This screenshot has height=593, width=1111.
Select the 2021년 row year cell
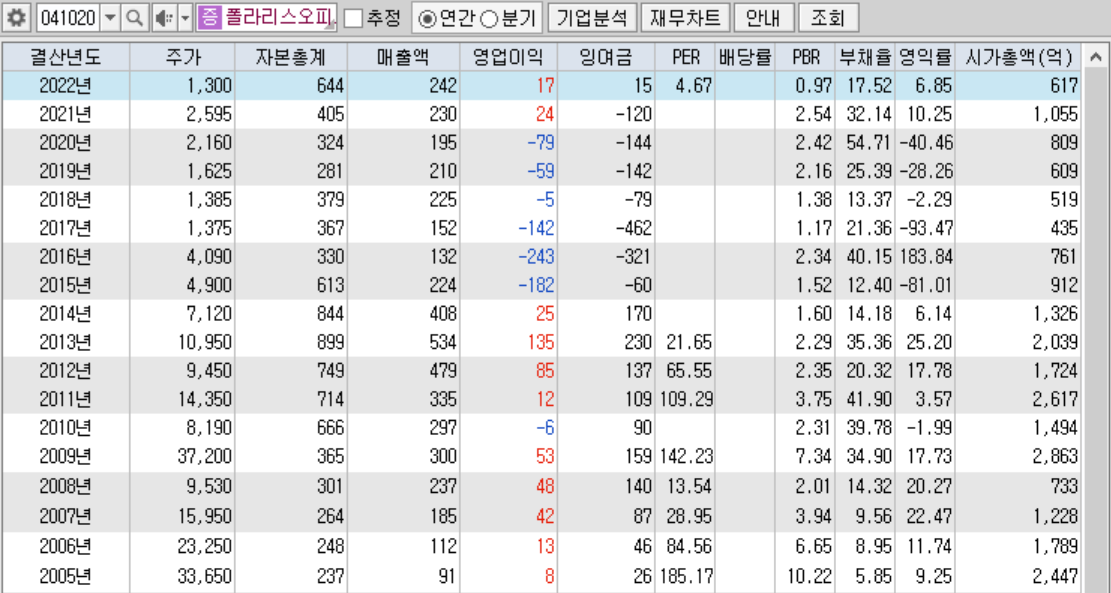point(66,115)
